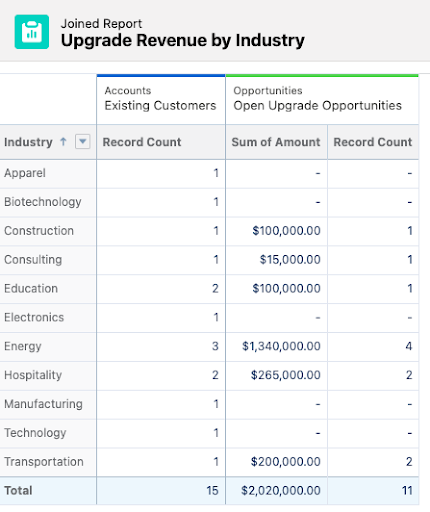Click Education account record count 2
The image size is (430, 512).
[215, 289]
